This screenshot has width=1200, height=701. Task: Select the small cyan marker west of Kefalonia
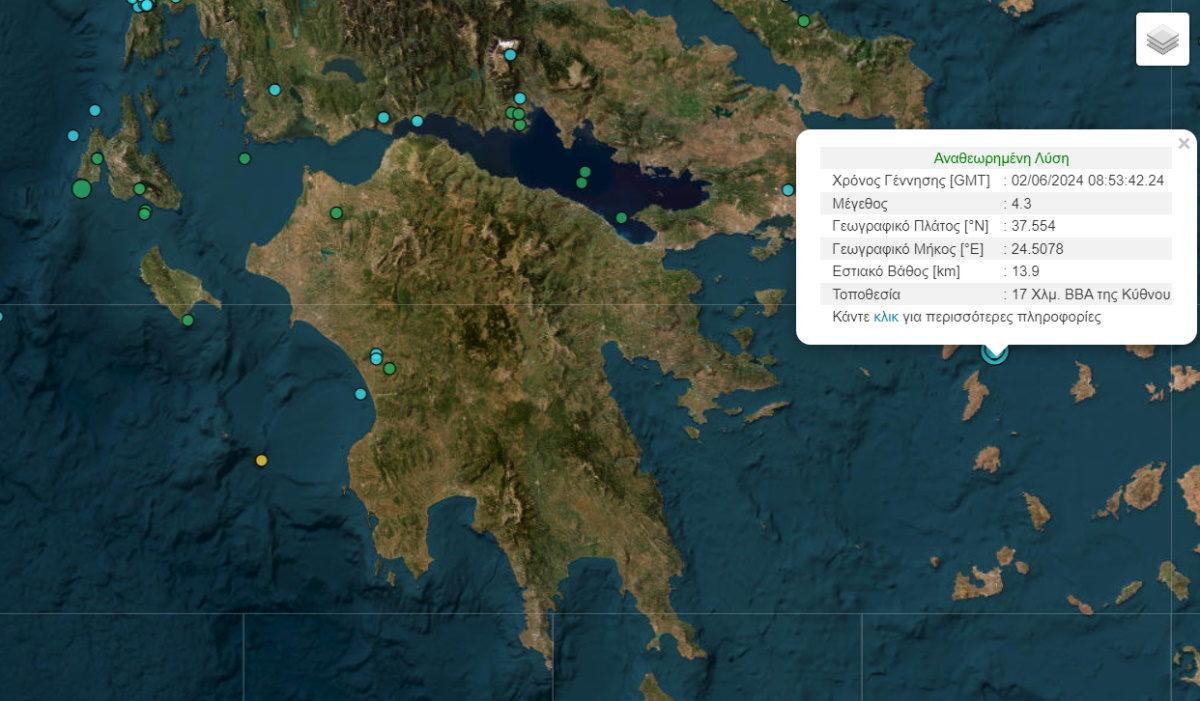click(x=74, y=134)
